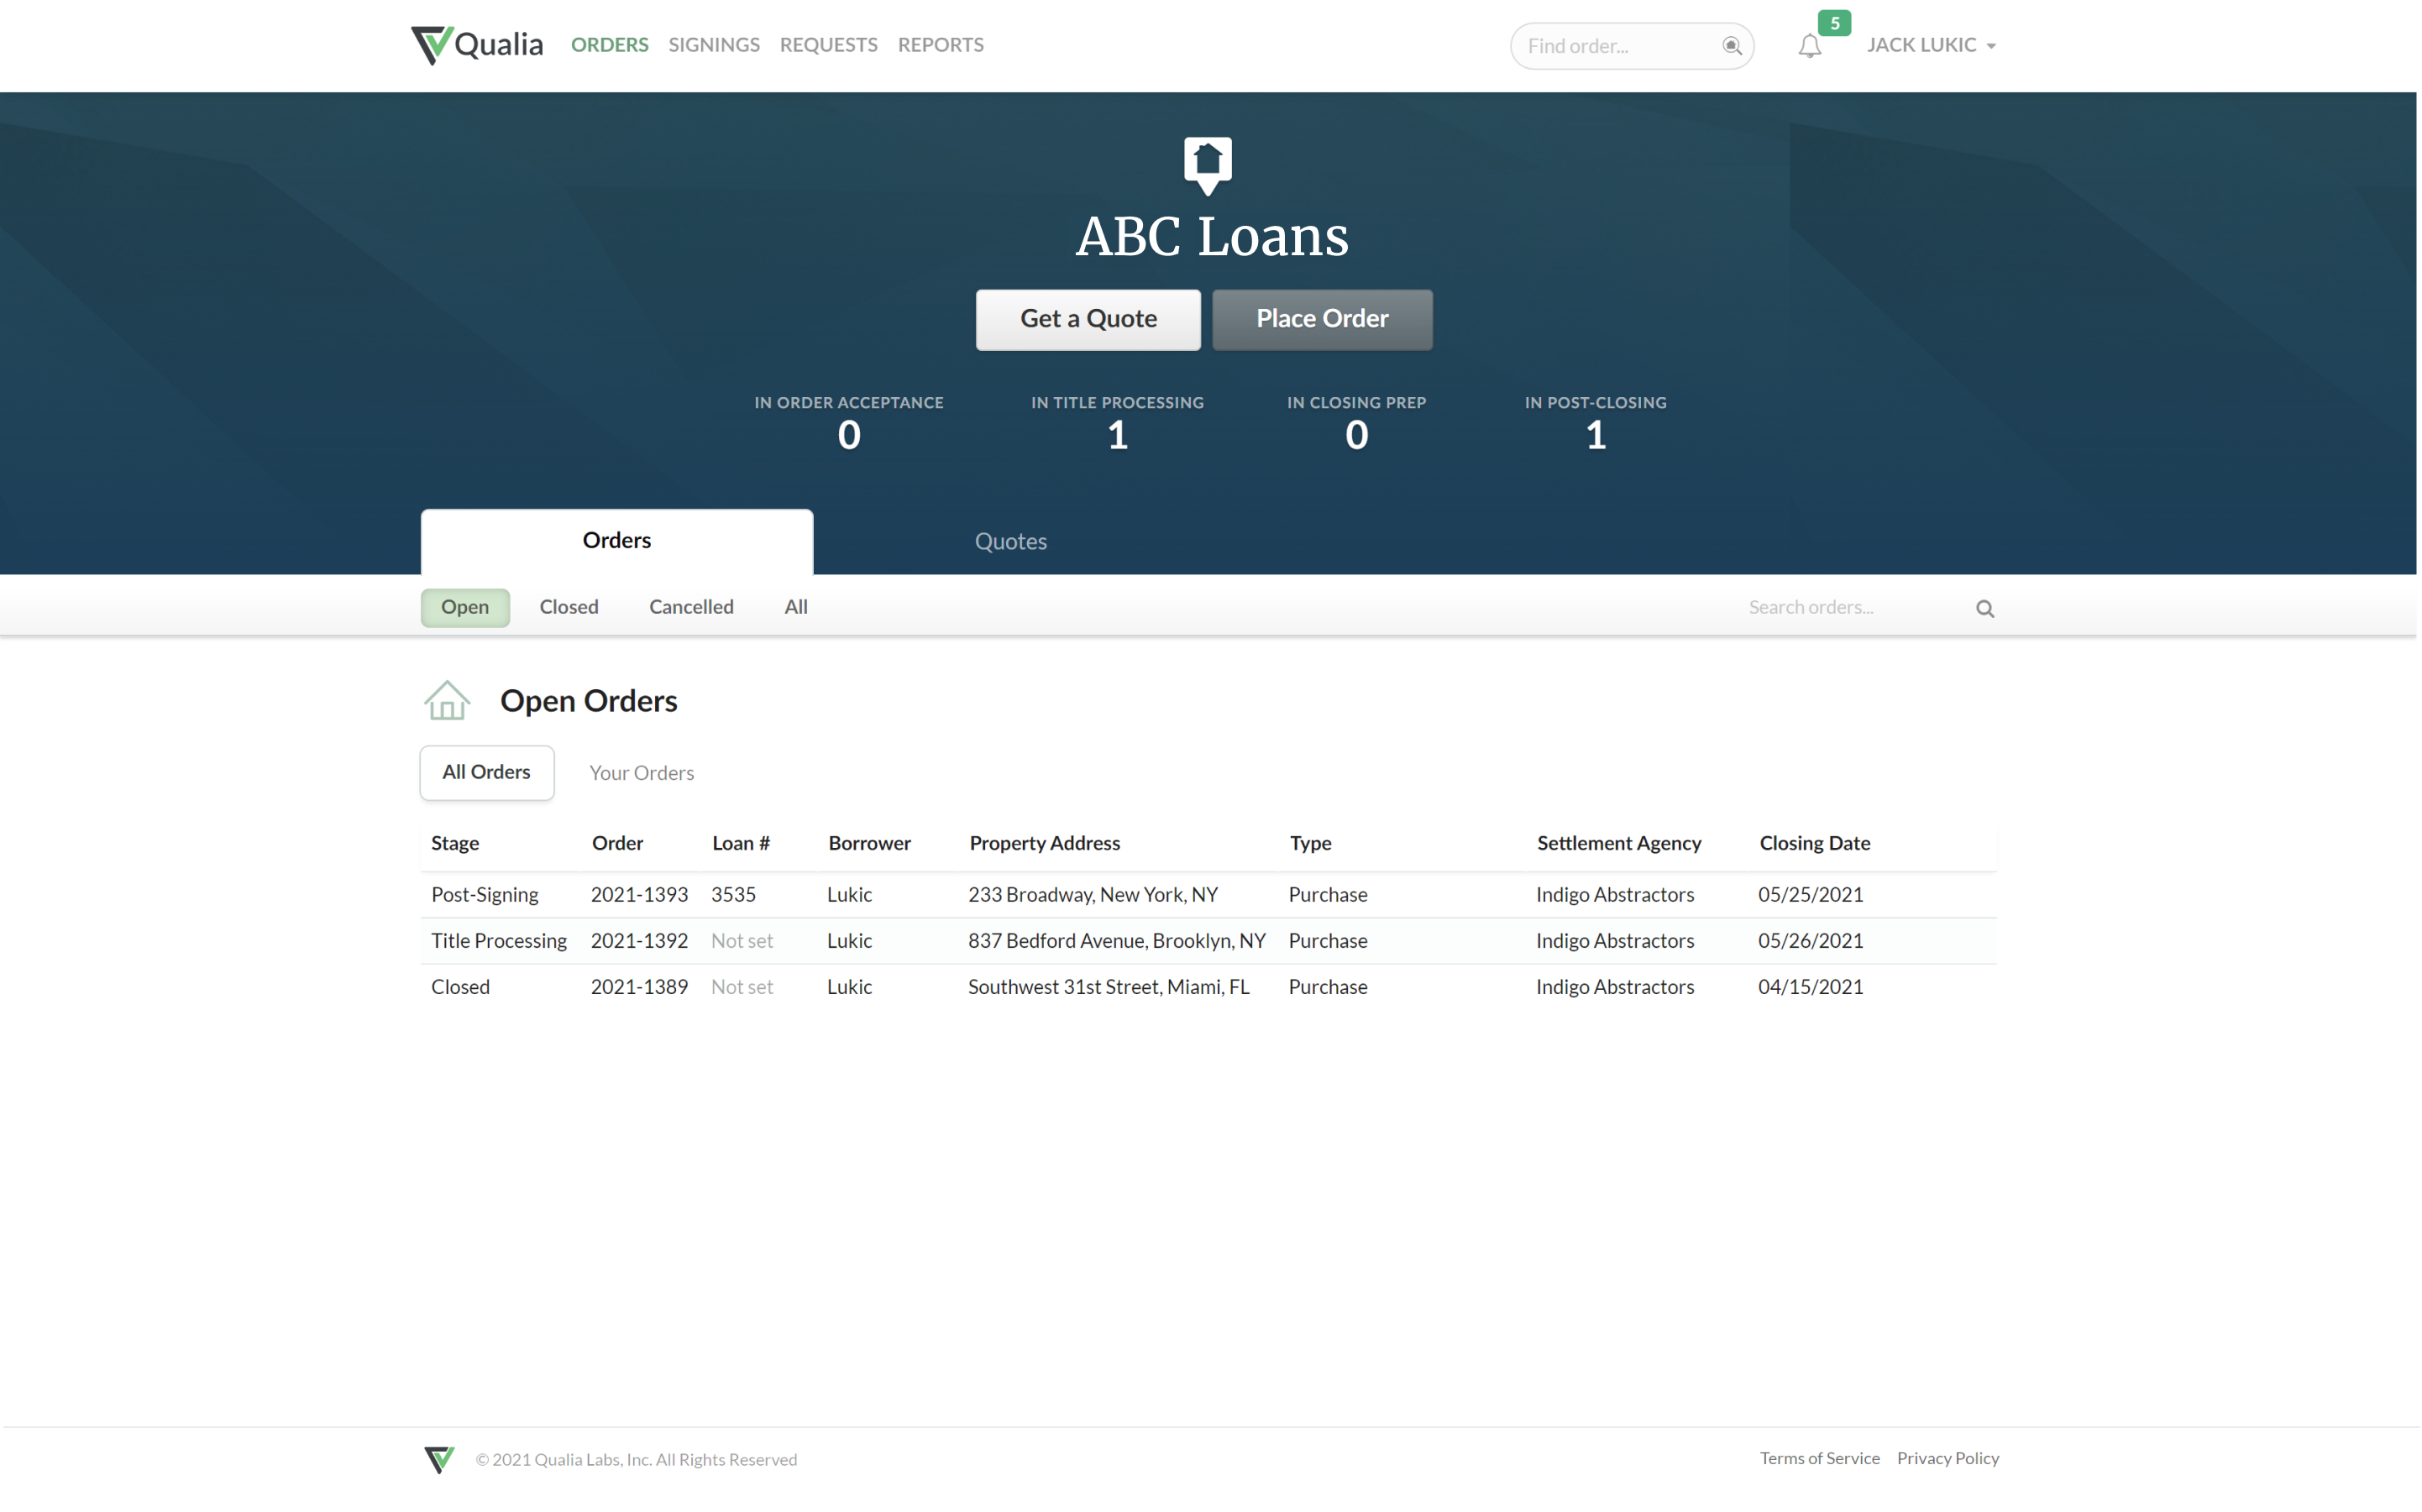Show the Your Orders view
Viewport: 2422px width, 1512px height.
tap(641, 773)
